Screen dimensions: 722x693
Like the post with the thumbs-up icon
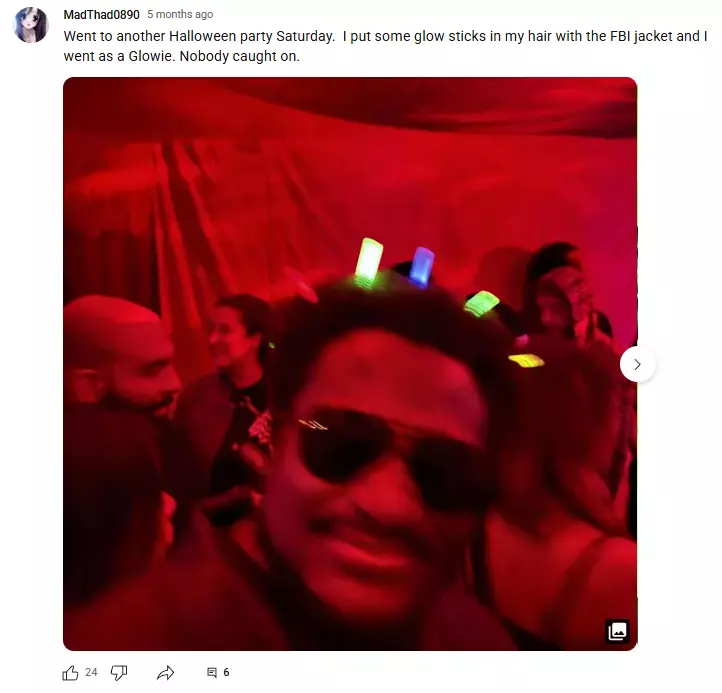coord(70,673)
